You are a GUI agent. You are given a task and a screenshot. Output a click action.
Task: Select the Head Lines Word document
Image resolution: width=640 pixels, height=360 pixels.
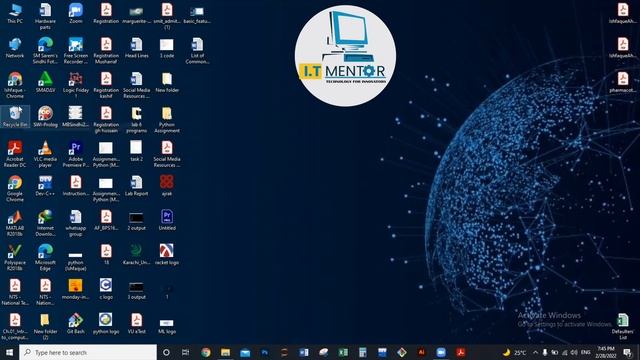[137, 48]
